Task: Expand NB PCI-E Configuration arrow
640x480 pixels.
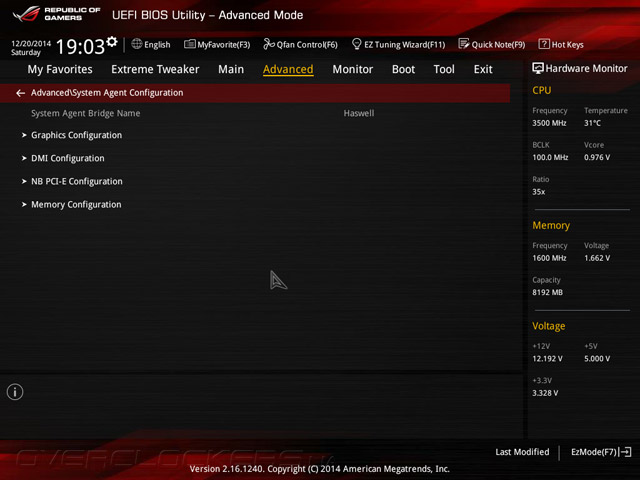Action: pyautogui.click(x=24, y=181)
